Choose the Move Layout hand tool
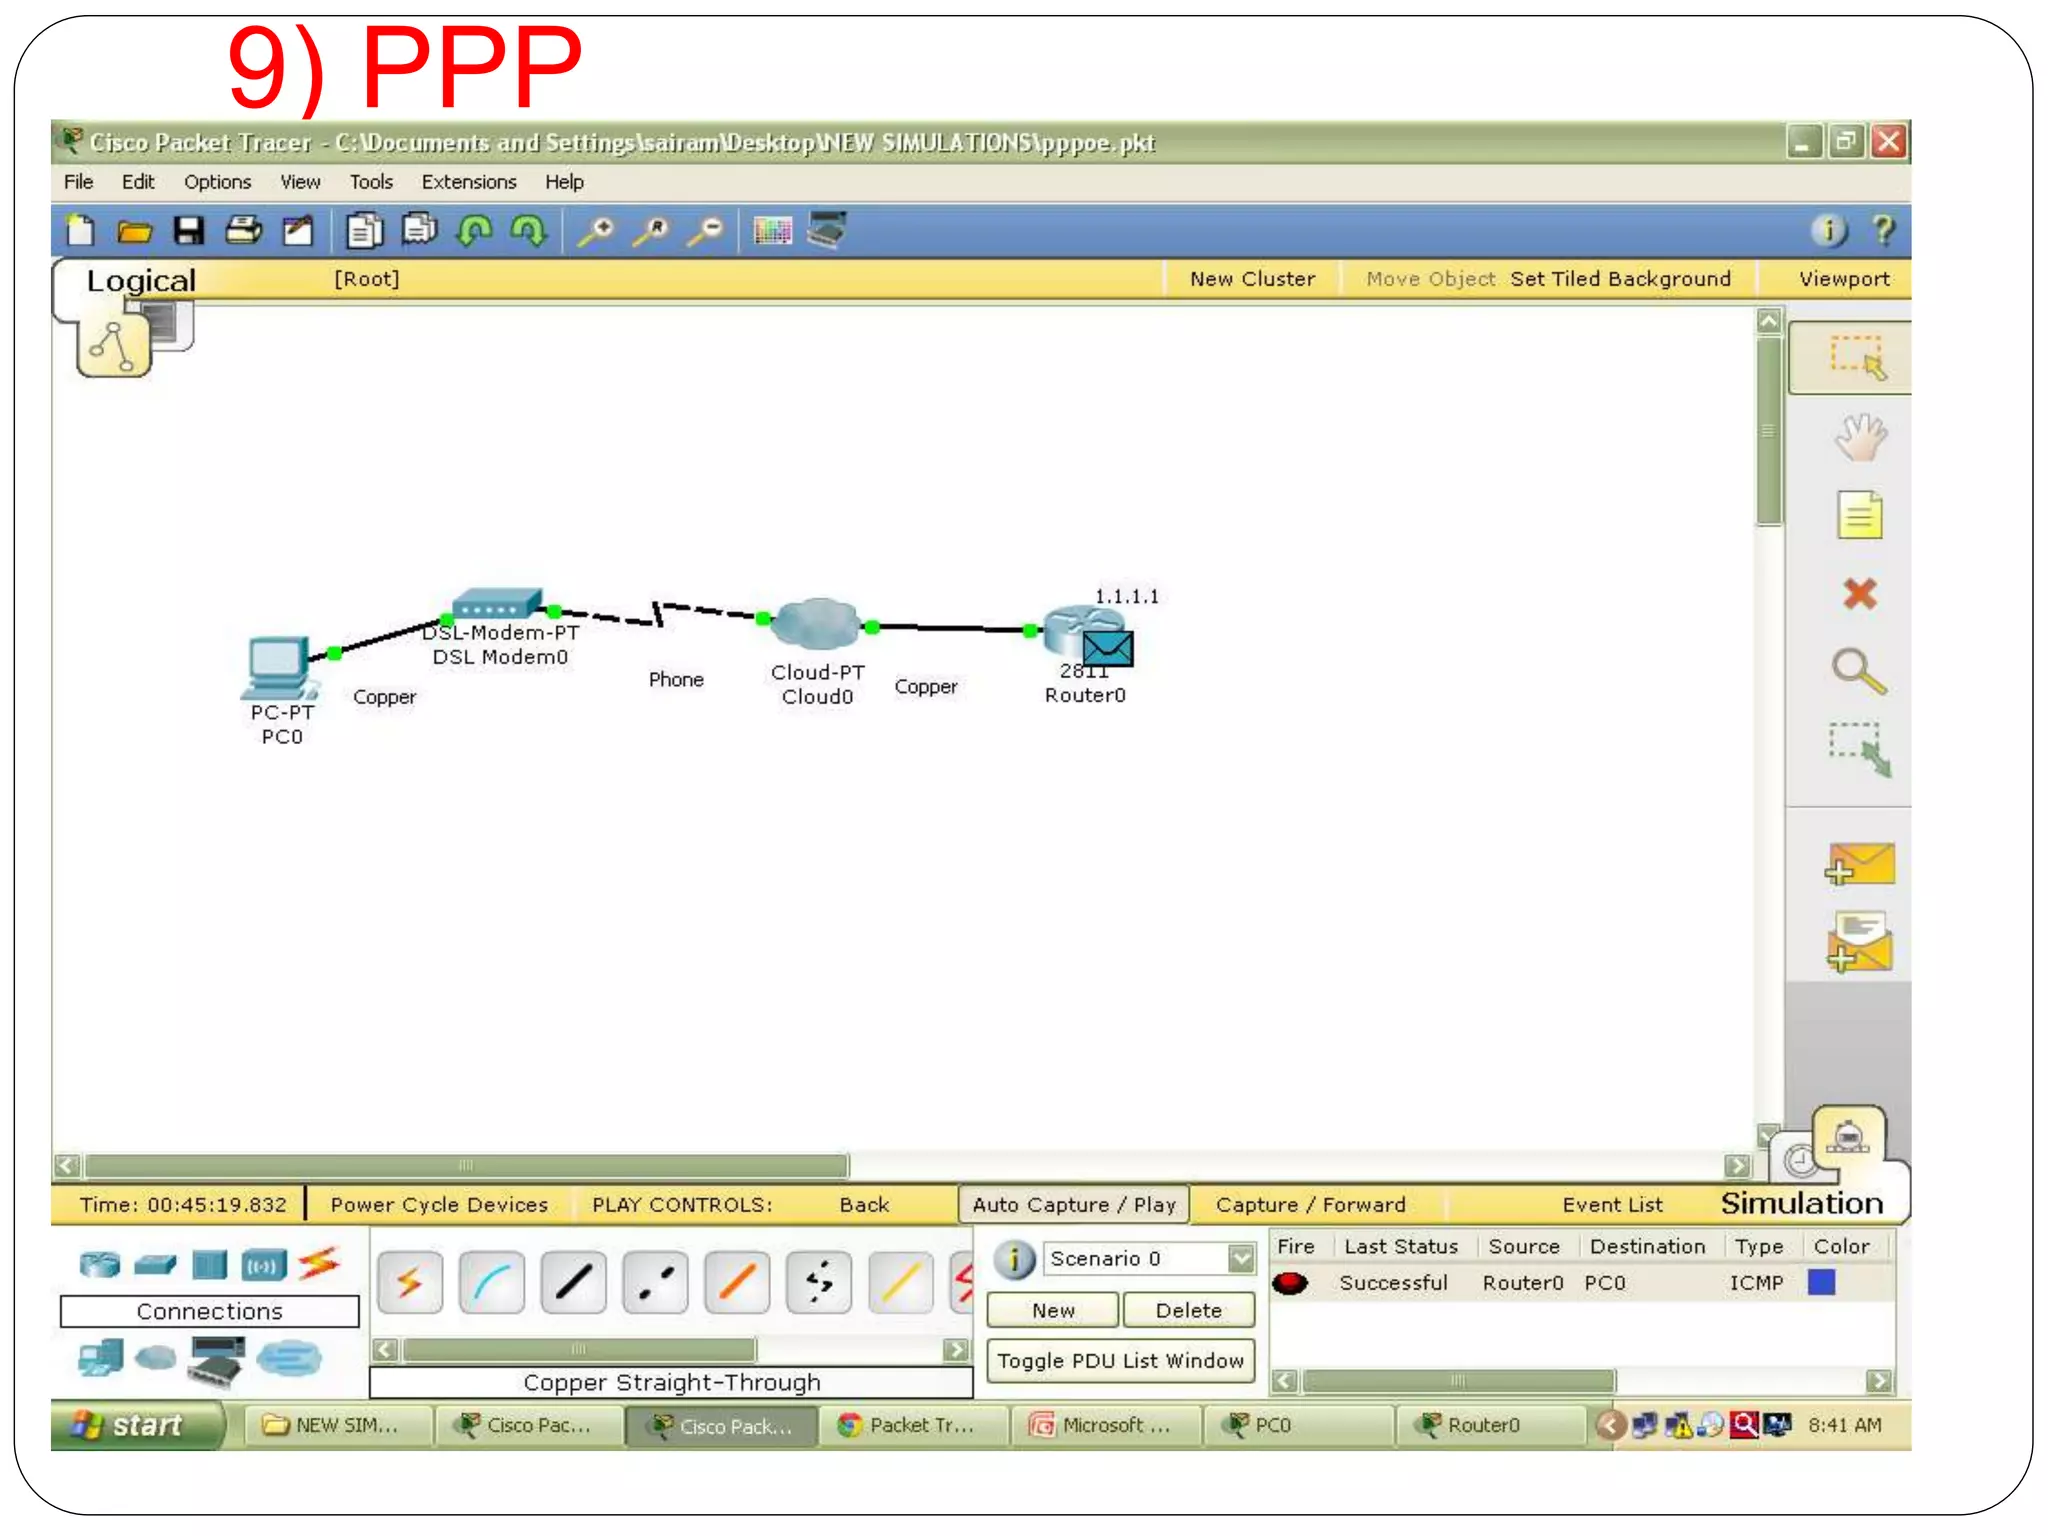2048x1536 pixels. coord(1860,438)
